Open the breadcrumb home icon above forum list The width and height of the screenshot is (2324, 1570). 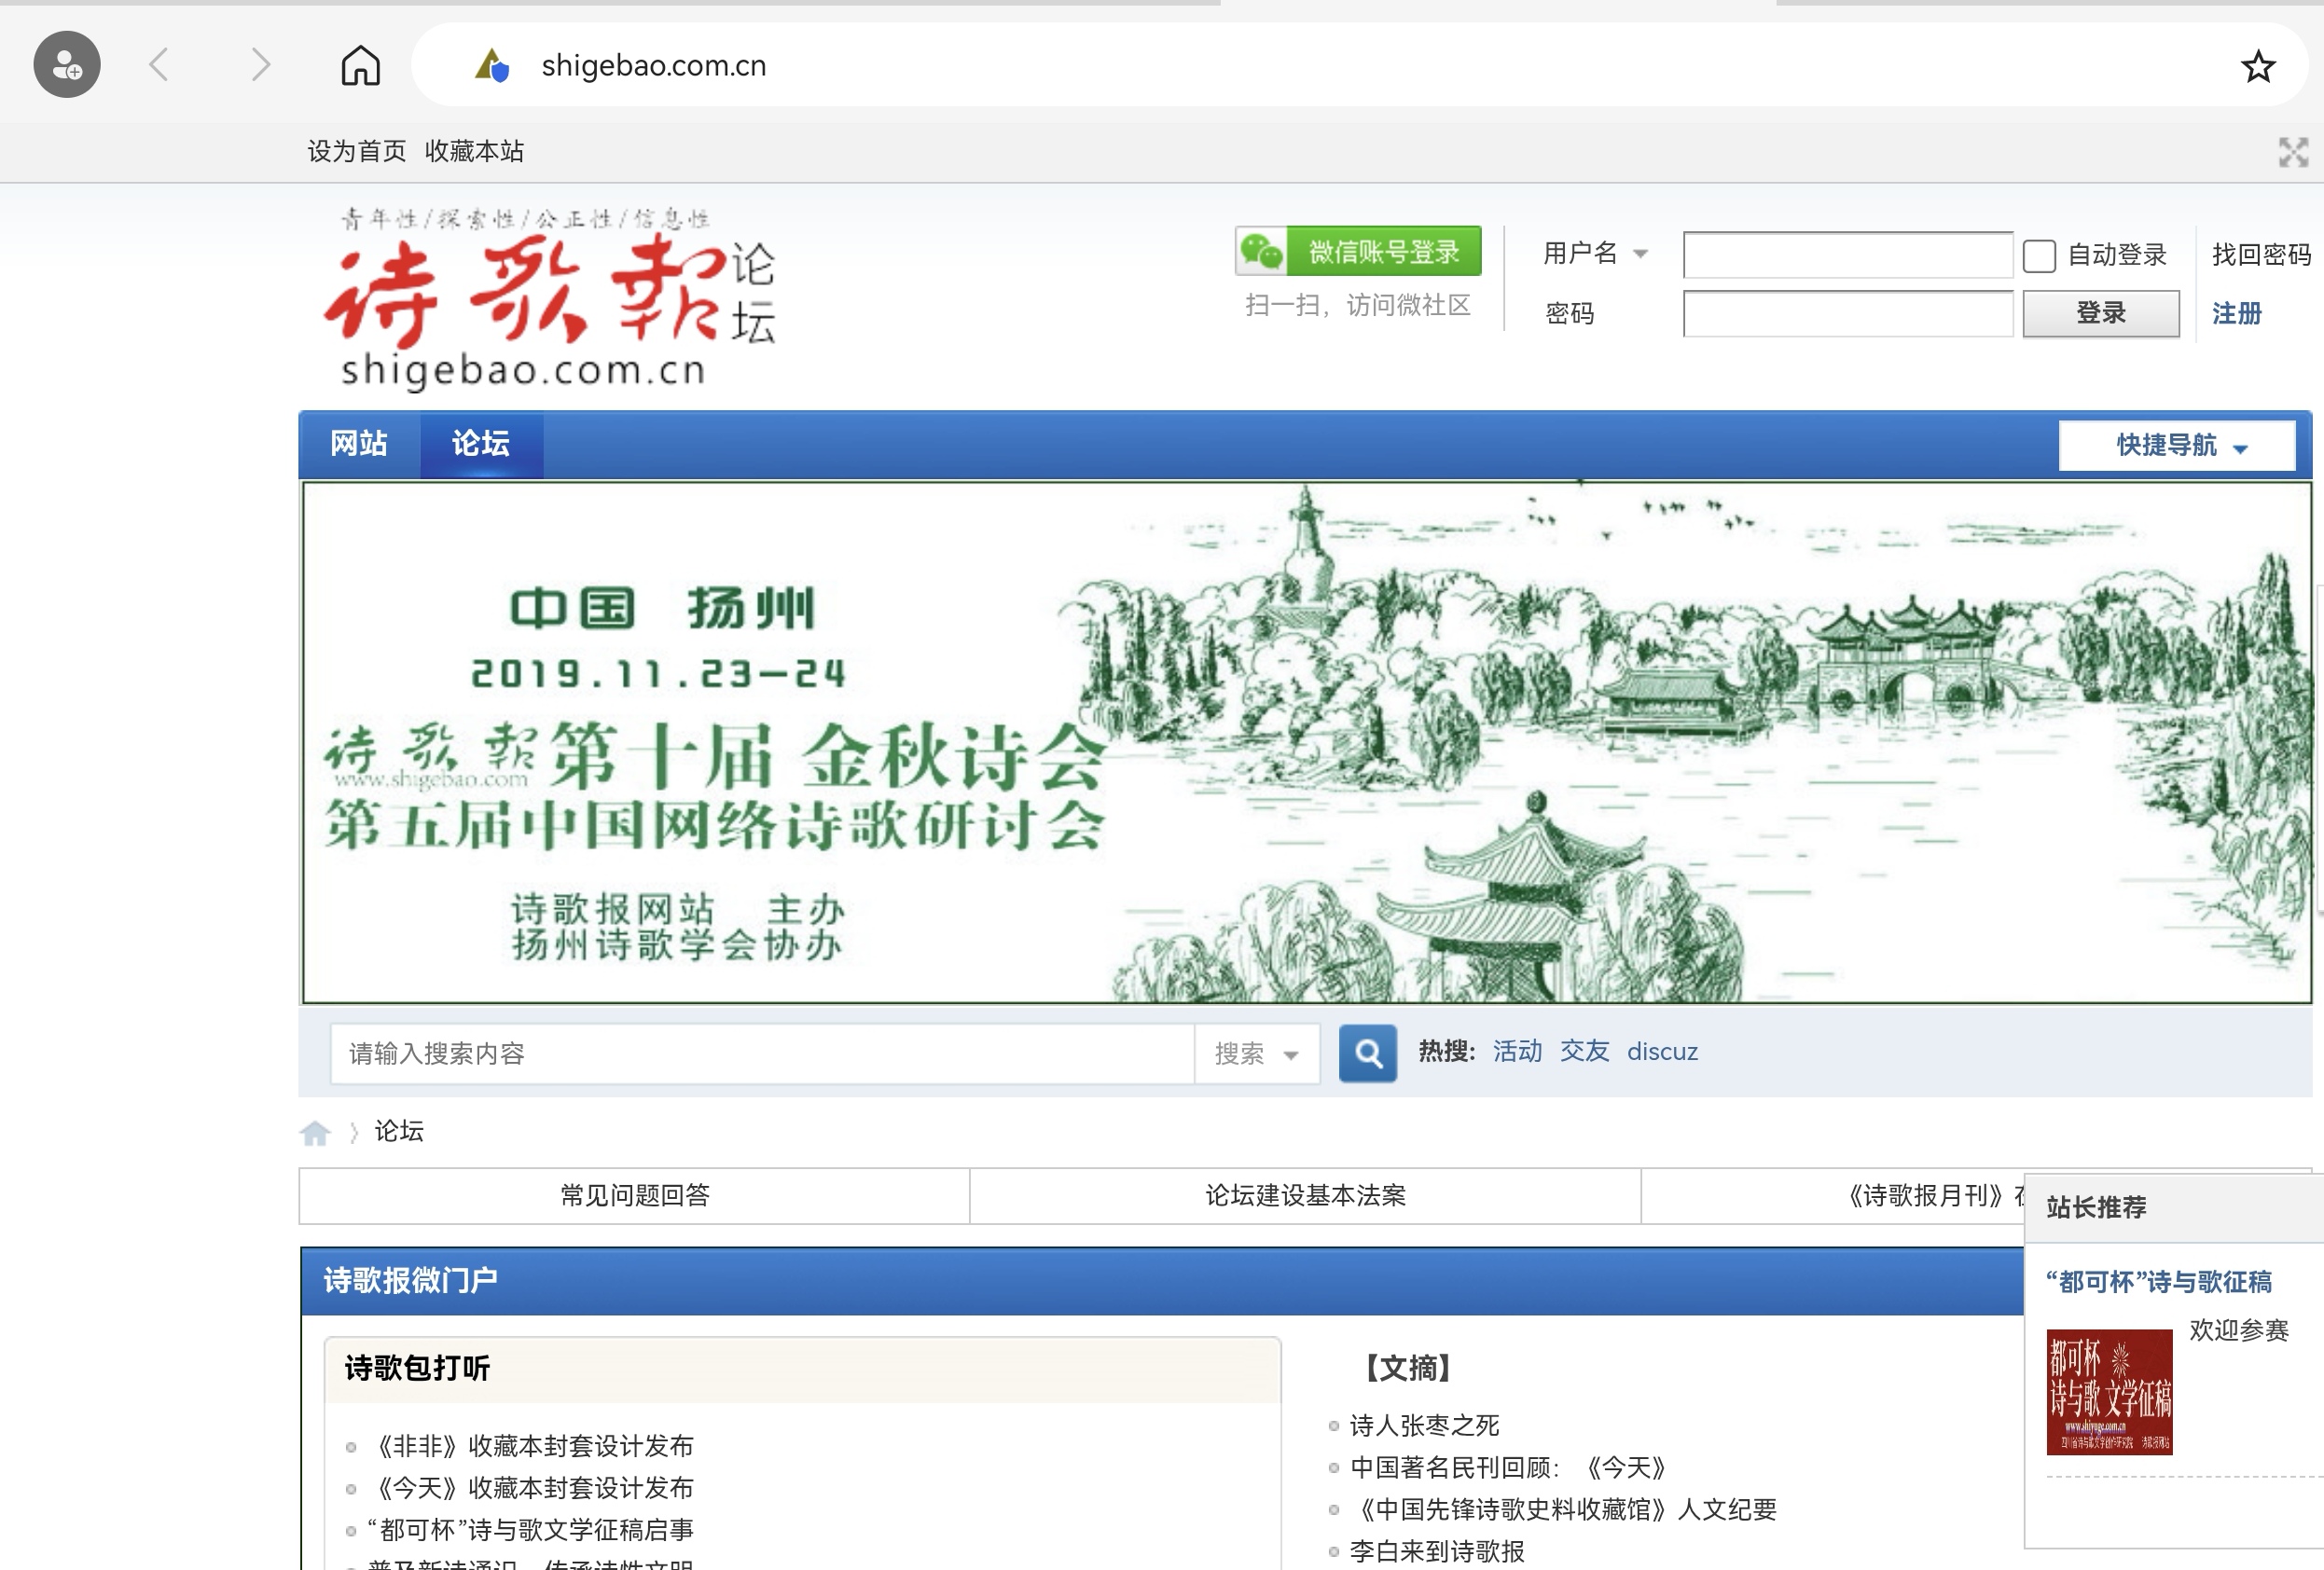(316, 1131)
